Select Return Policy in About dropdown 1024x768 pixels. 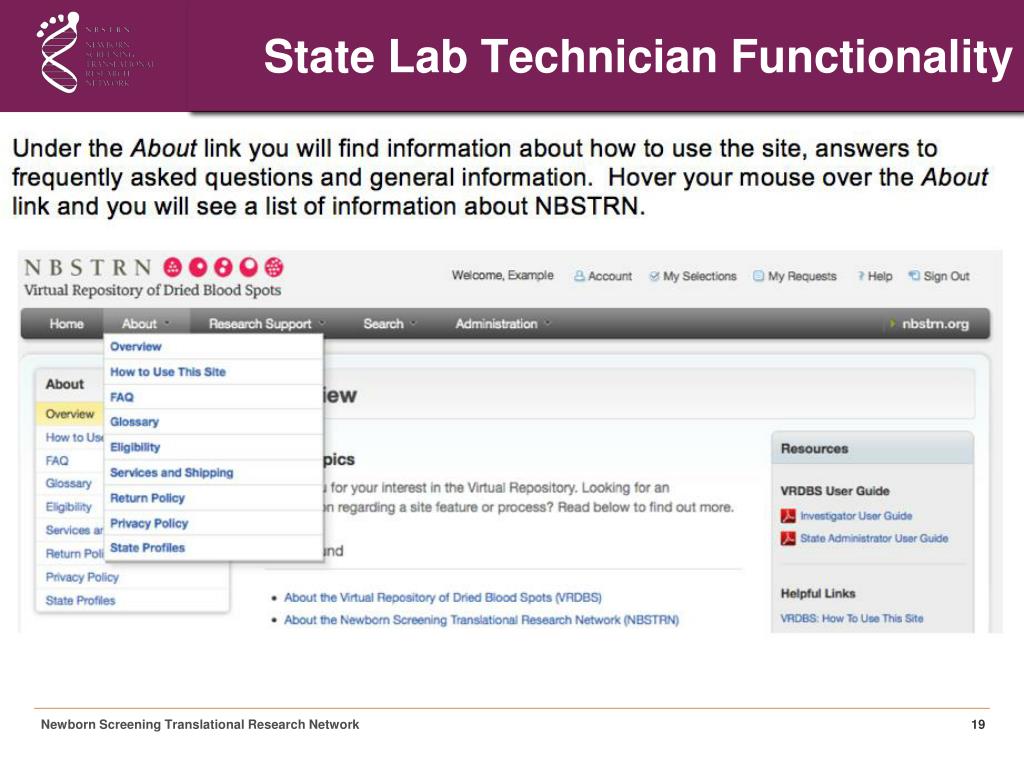(214, 498)
